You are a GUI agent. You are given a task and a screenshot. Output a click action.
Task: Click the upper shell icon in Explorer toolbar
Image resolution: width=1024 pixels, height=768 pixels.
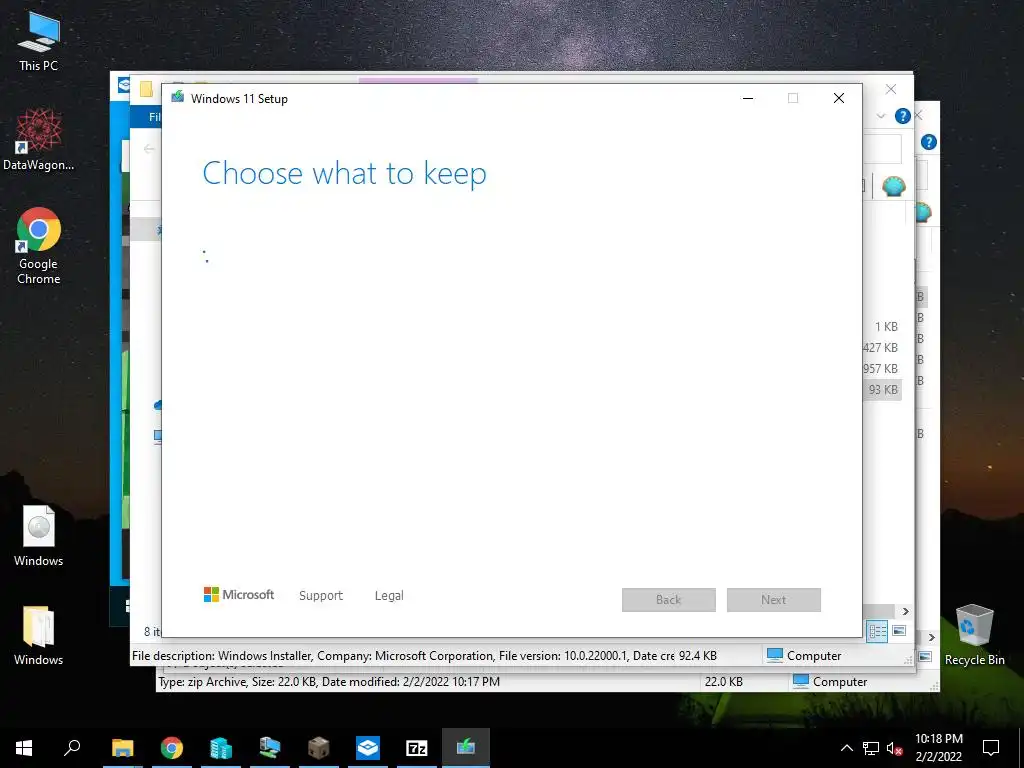pyautogui.click(x=893, y=186)
